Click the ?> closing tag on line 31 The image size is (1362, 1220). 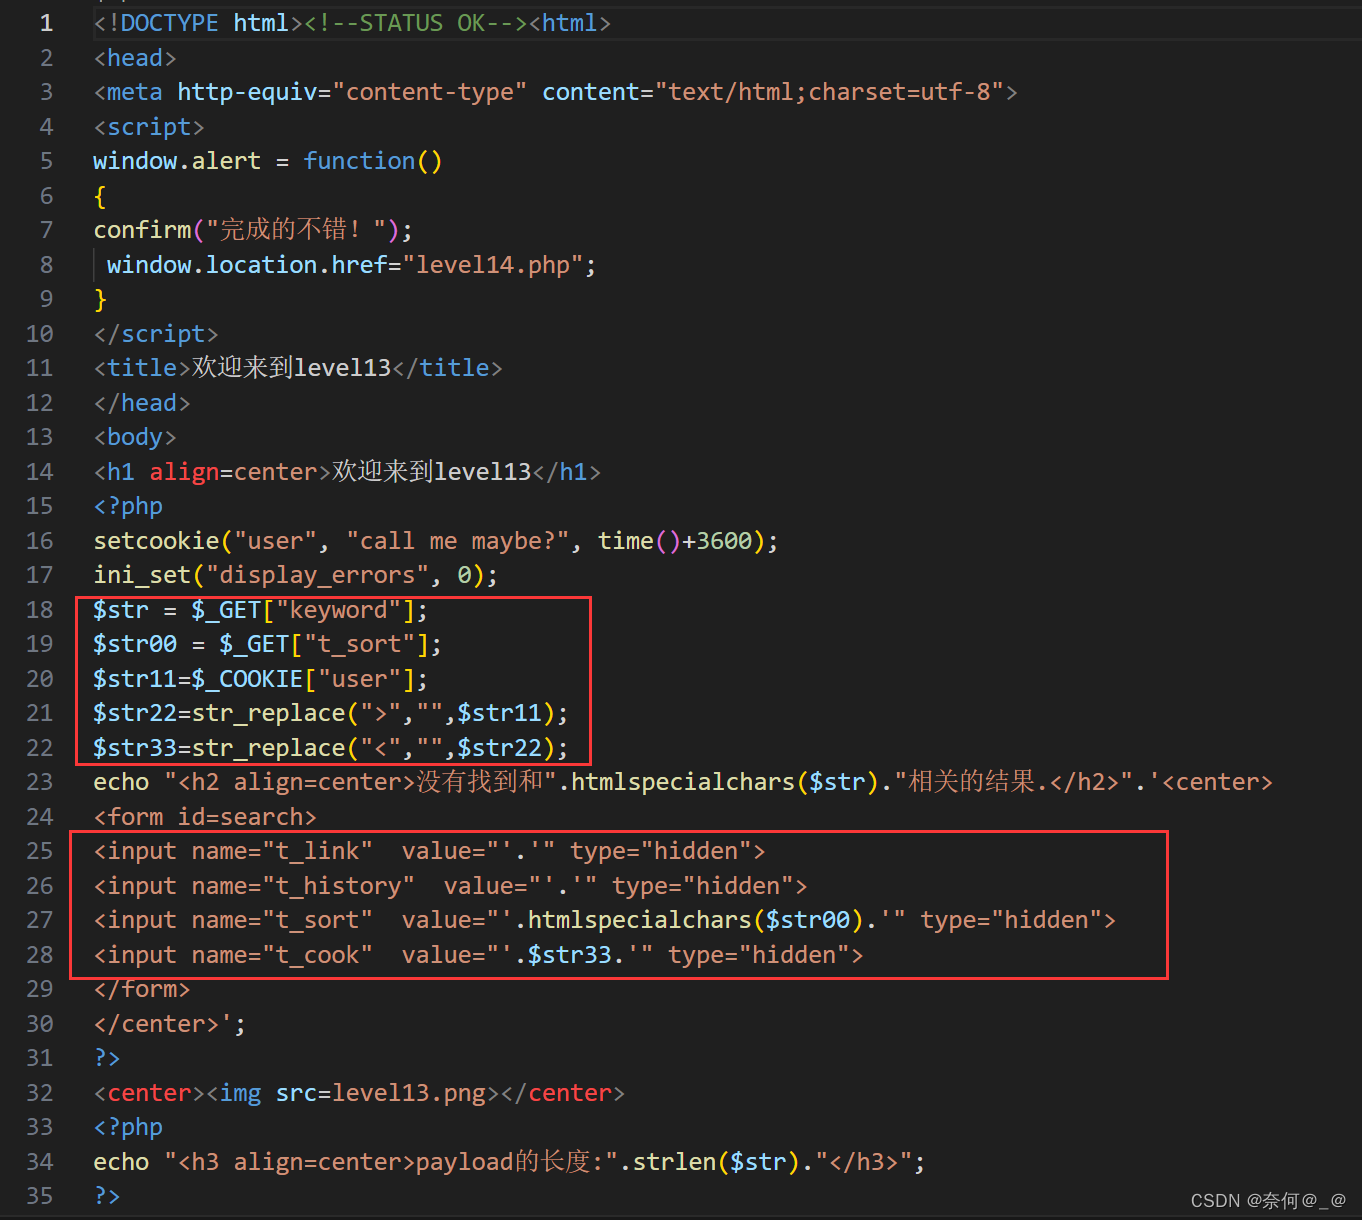coord(107,1058)
